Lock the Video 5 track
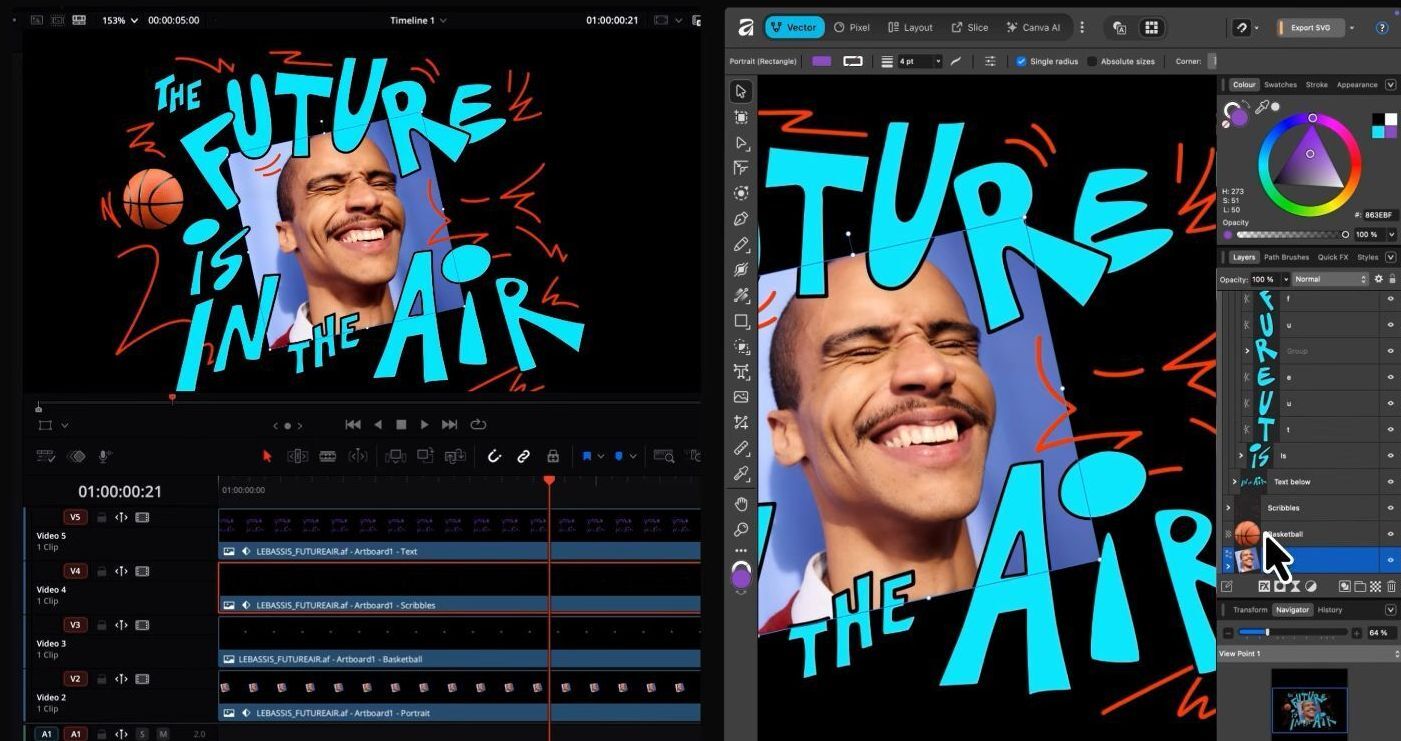 pos(101,518)
